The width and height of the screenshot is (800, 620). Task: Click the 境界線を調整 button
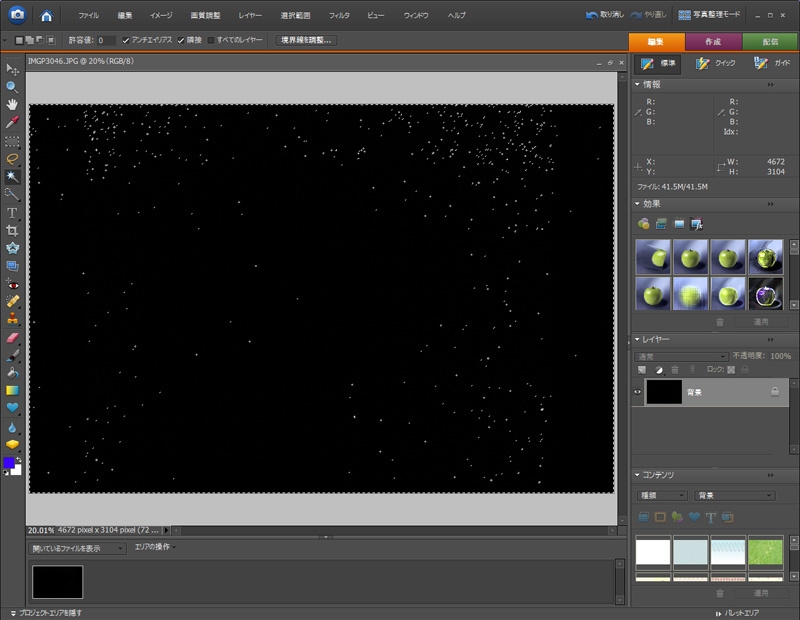(305, 40)
